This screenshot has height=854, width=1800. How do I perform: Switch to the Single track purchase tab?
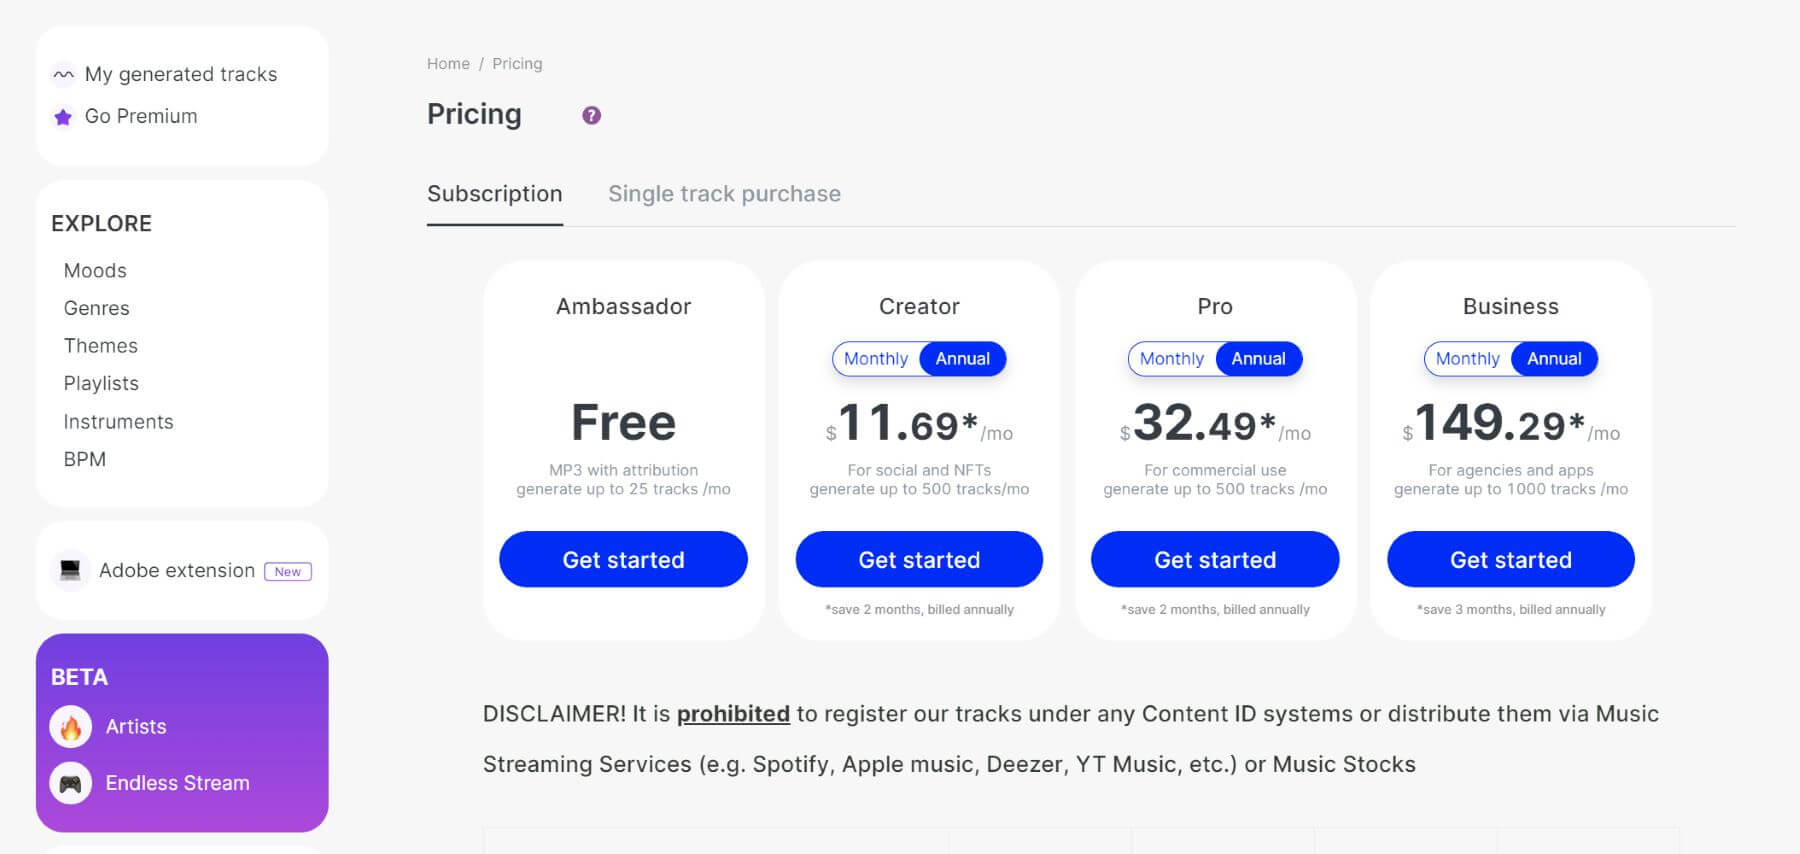coord(724,193)
